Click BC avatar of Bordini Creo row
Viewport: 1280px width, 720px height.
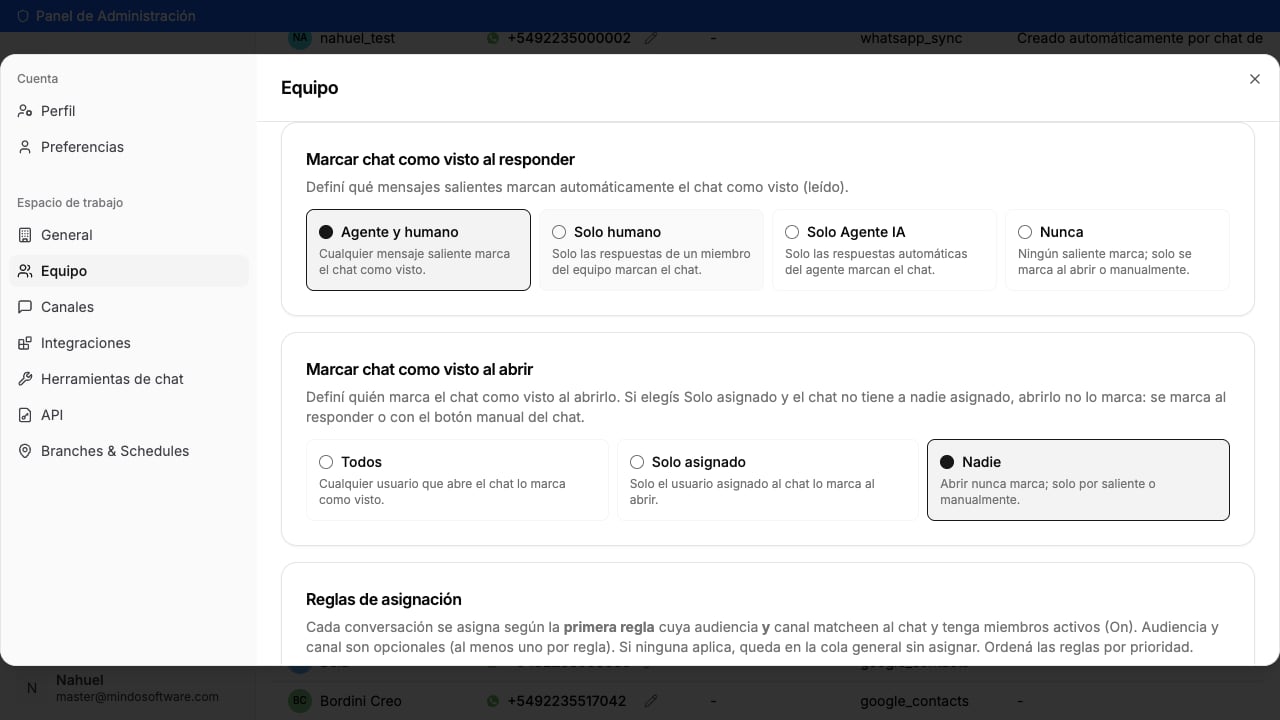pyautogui.click(x=299, y=701)
